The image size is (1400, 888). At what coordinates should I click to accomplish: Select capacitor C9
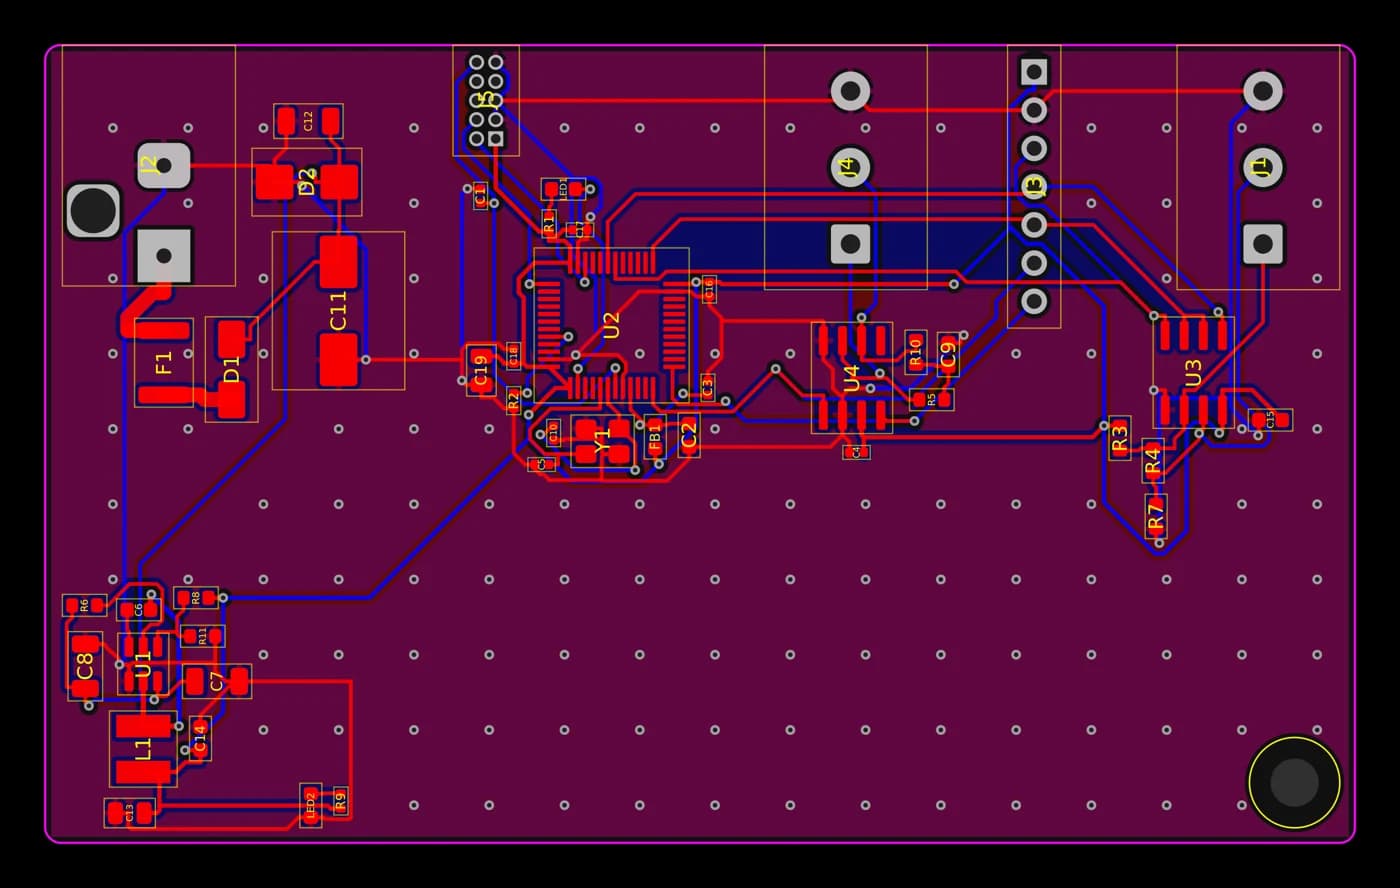[948, 354]
